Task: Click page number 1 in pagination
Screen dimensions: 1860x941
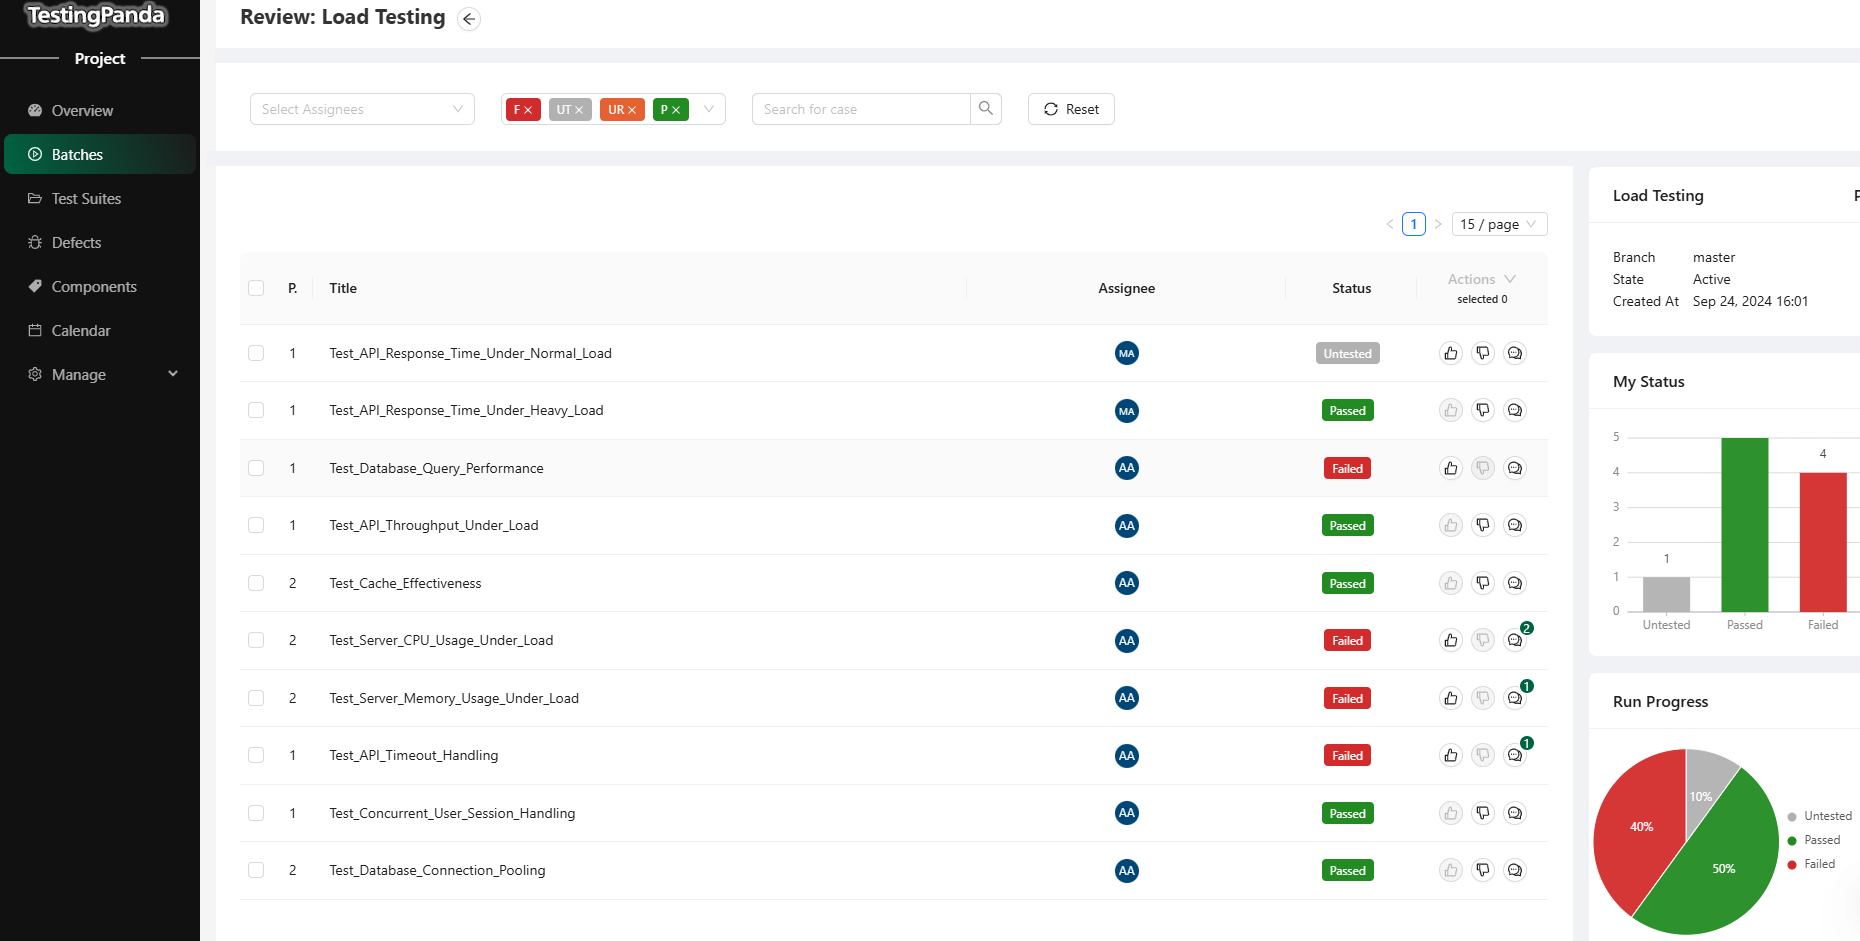Action: (1413, 224)
